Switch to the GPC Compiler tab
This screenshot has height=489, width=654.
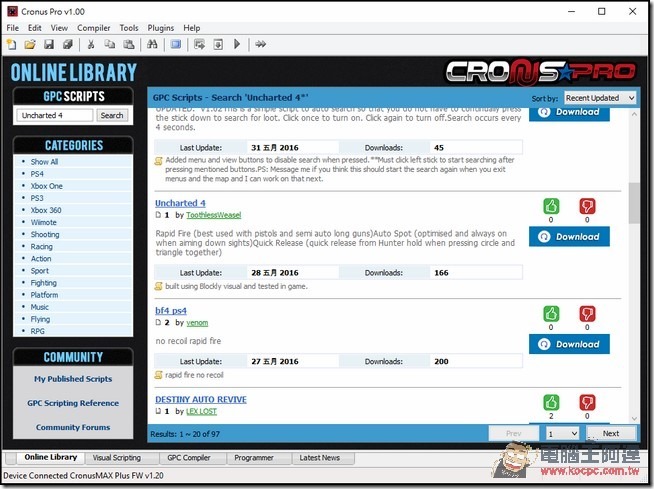(189, 458)
